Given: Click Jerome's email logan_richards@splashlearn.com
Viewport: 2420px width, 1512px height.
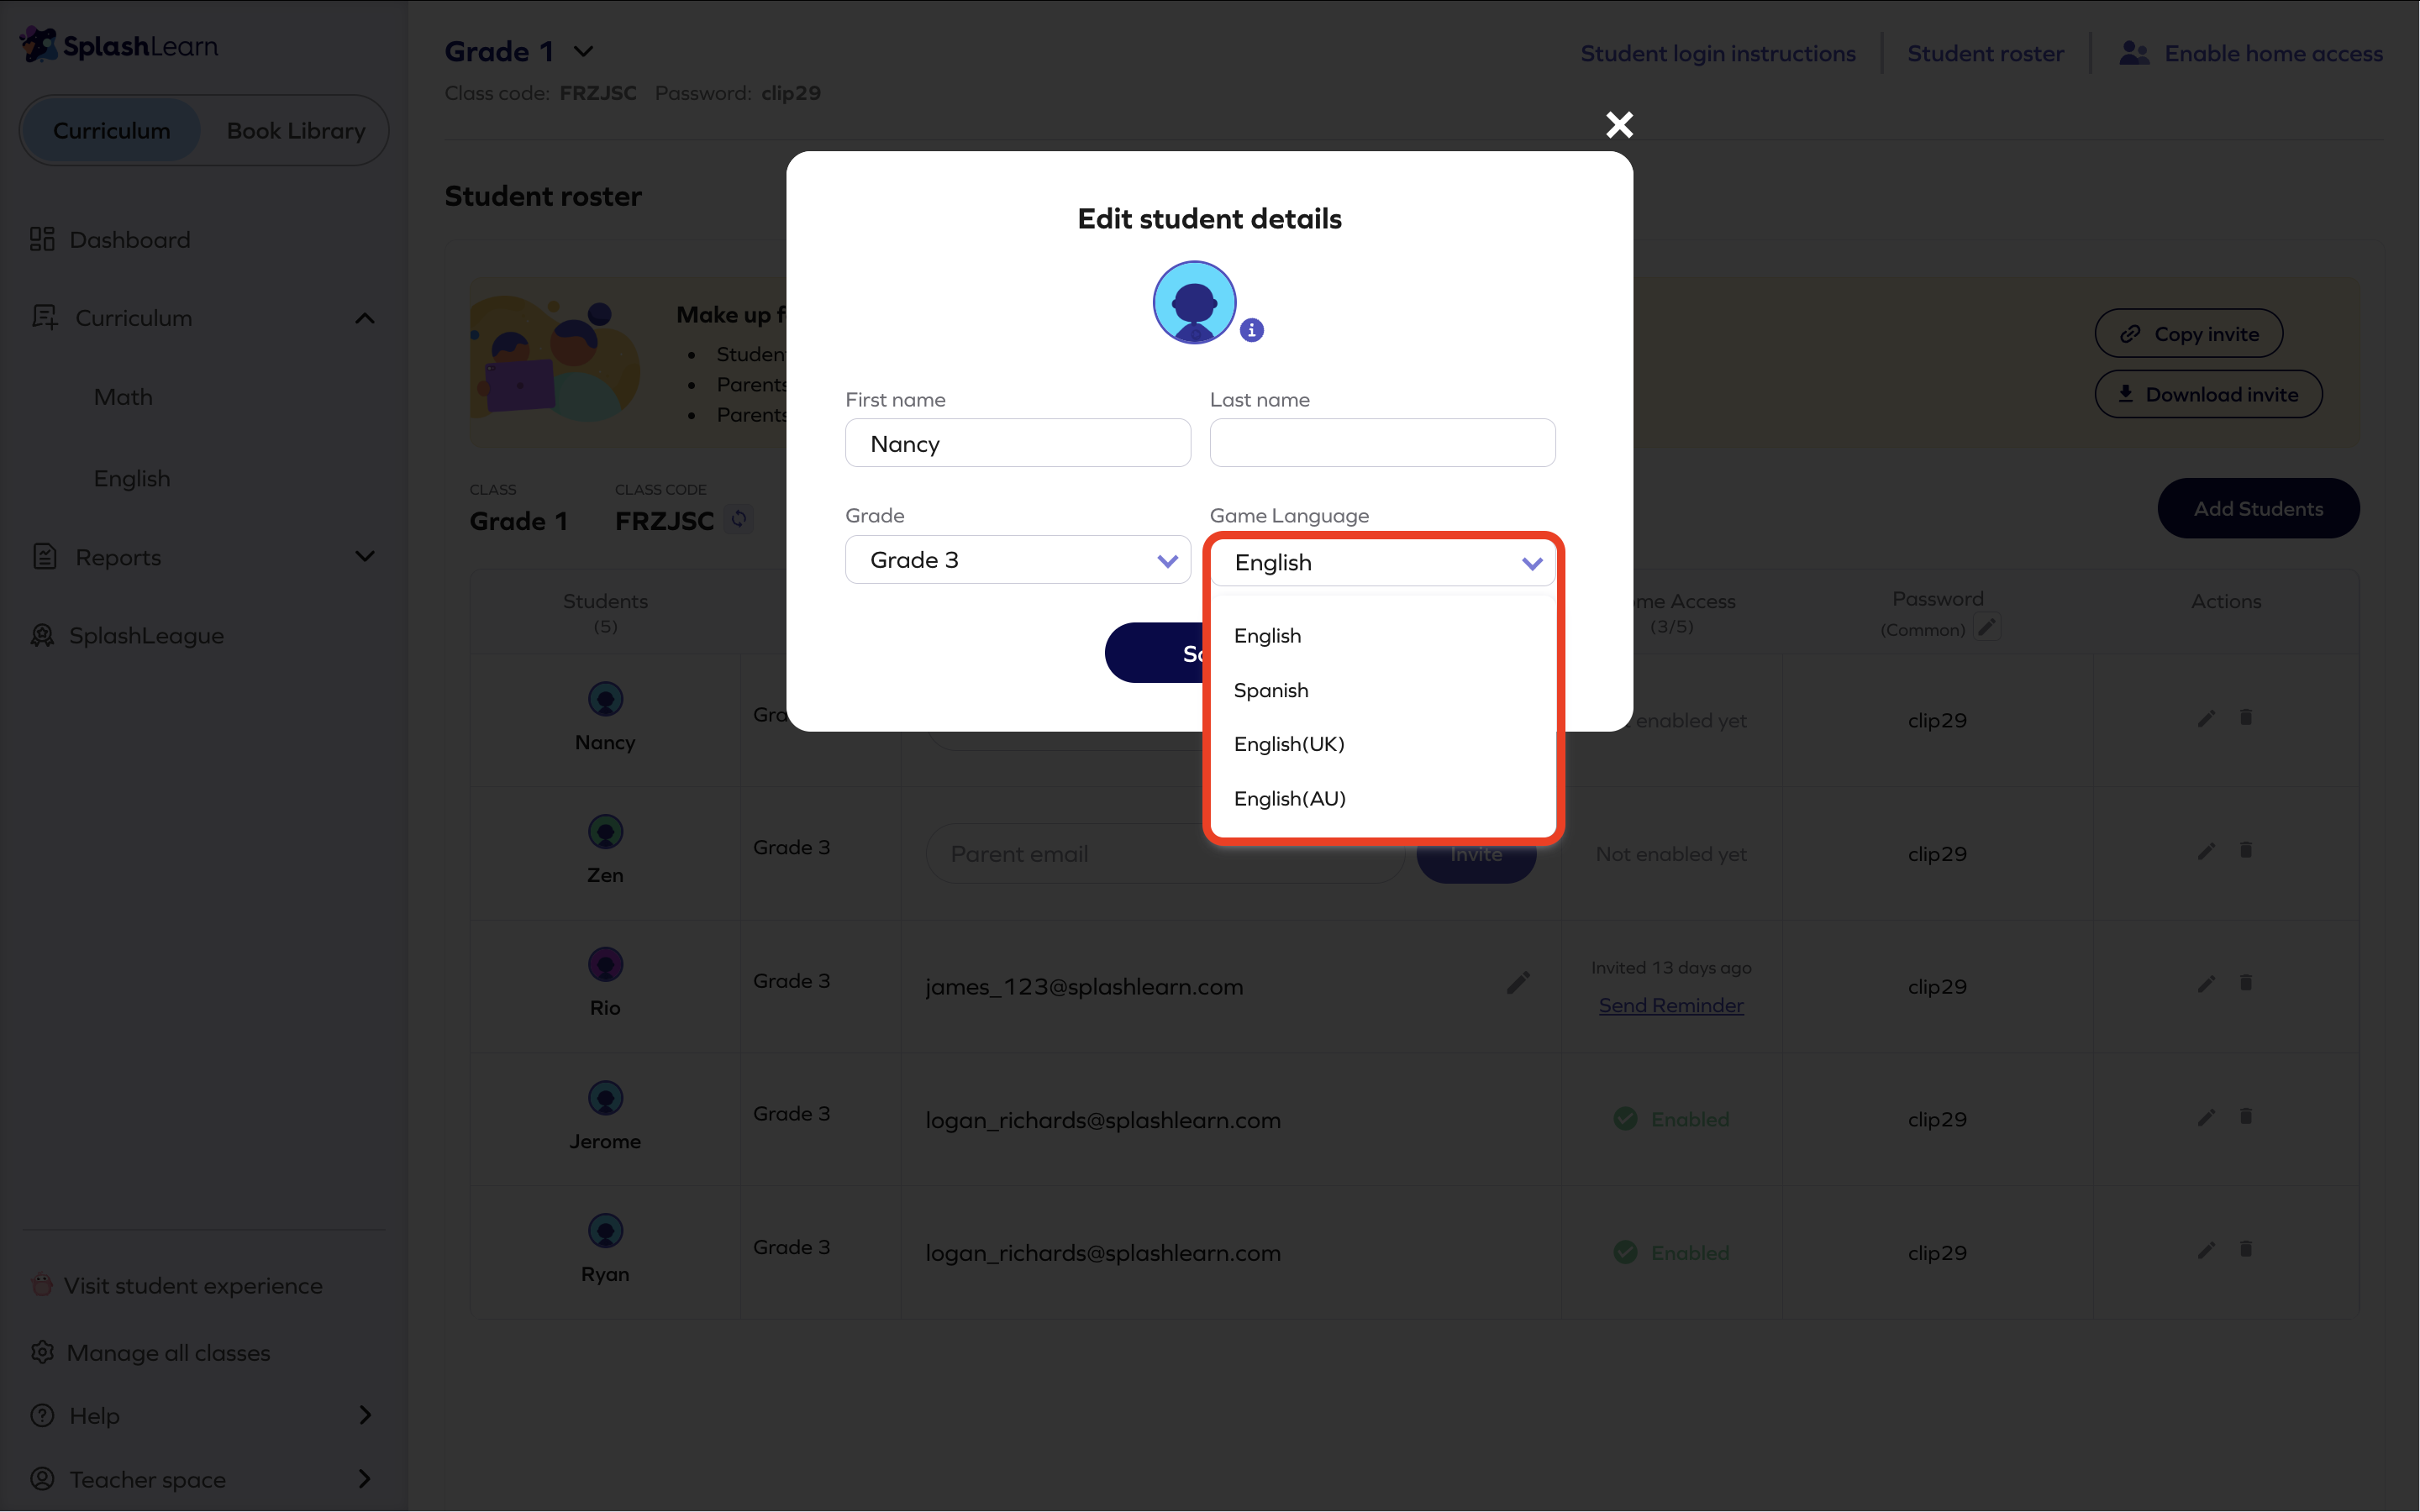Looking at the screenshot, I should tap(1103, 1120).
